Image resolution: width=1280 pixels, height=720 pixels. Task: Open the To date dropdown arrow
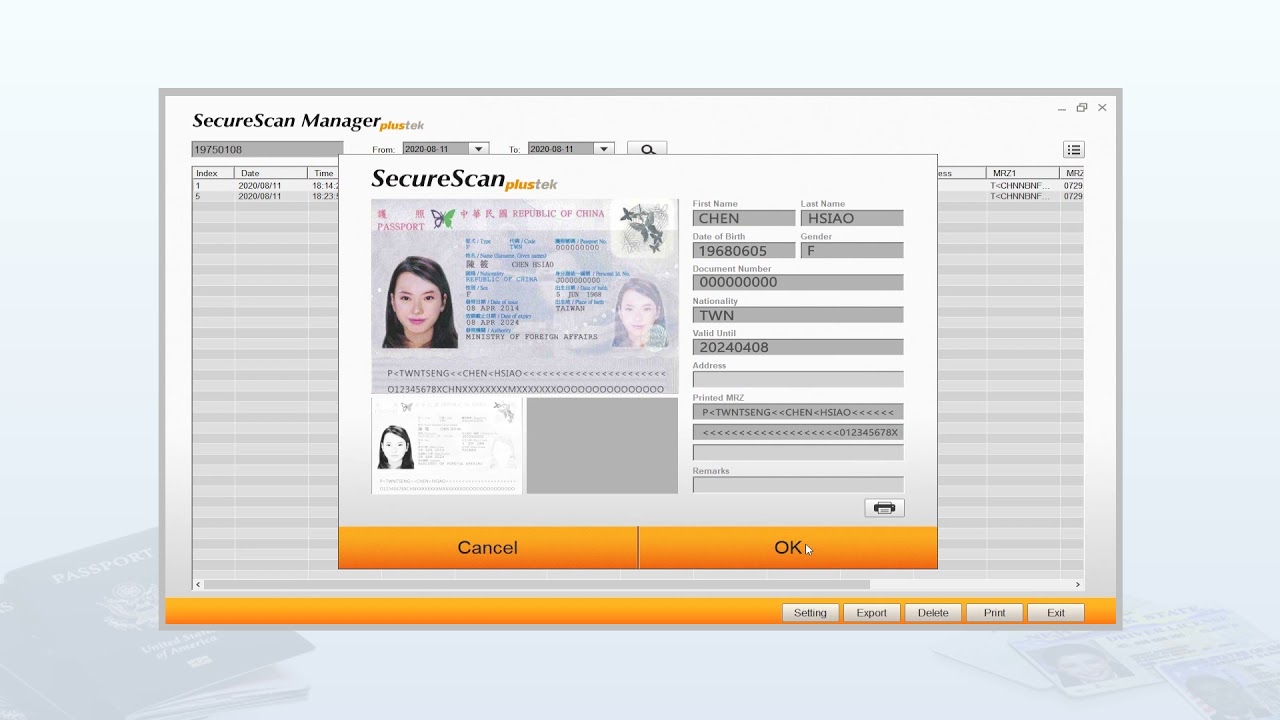coord(603,149)
